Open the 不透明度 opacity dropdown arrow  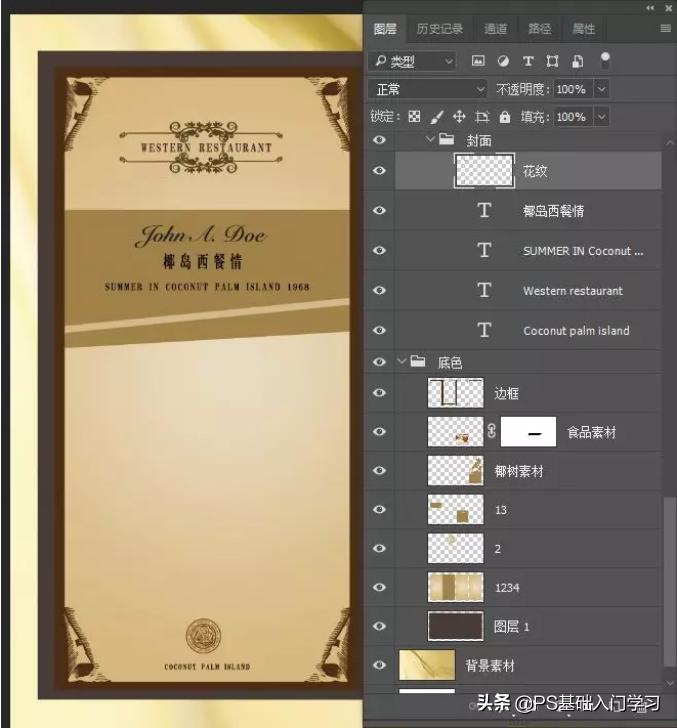[x=602, y=89]
